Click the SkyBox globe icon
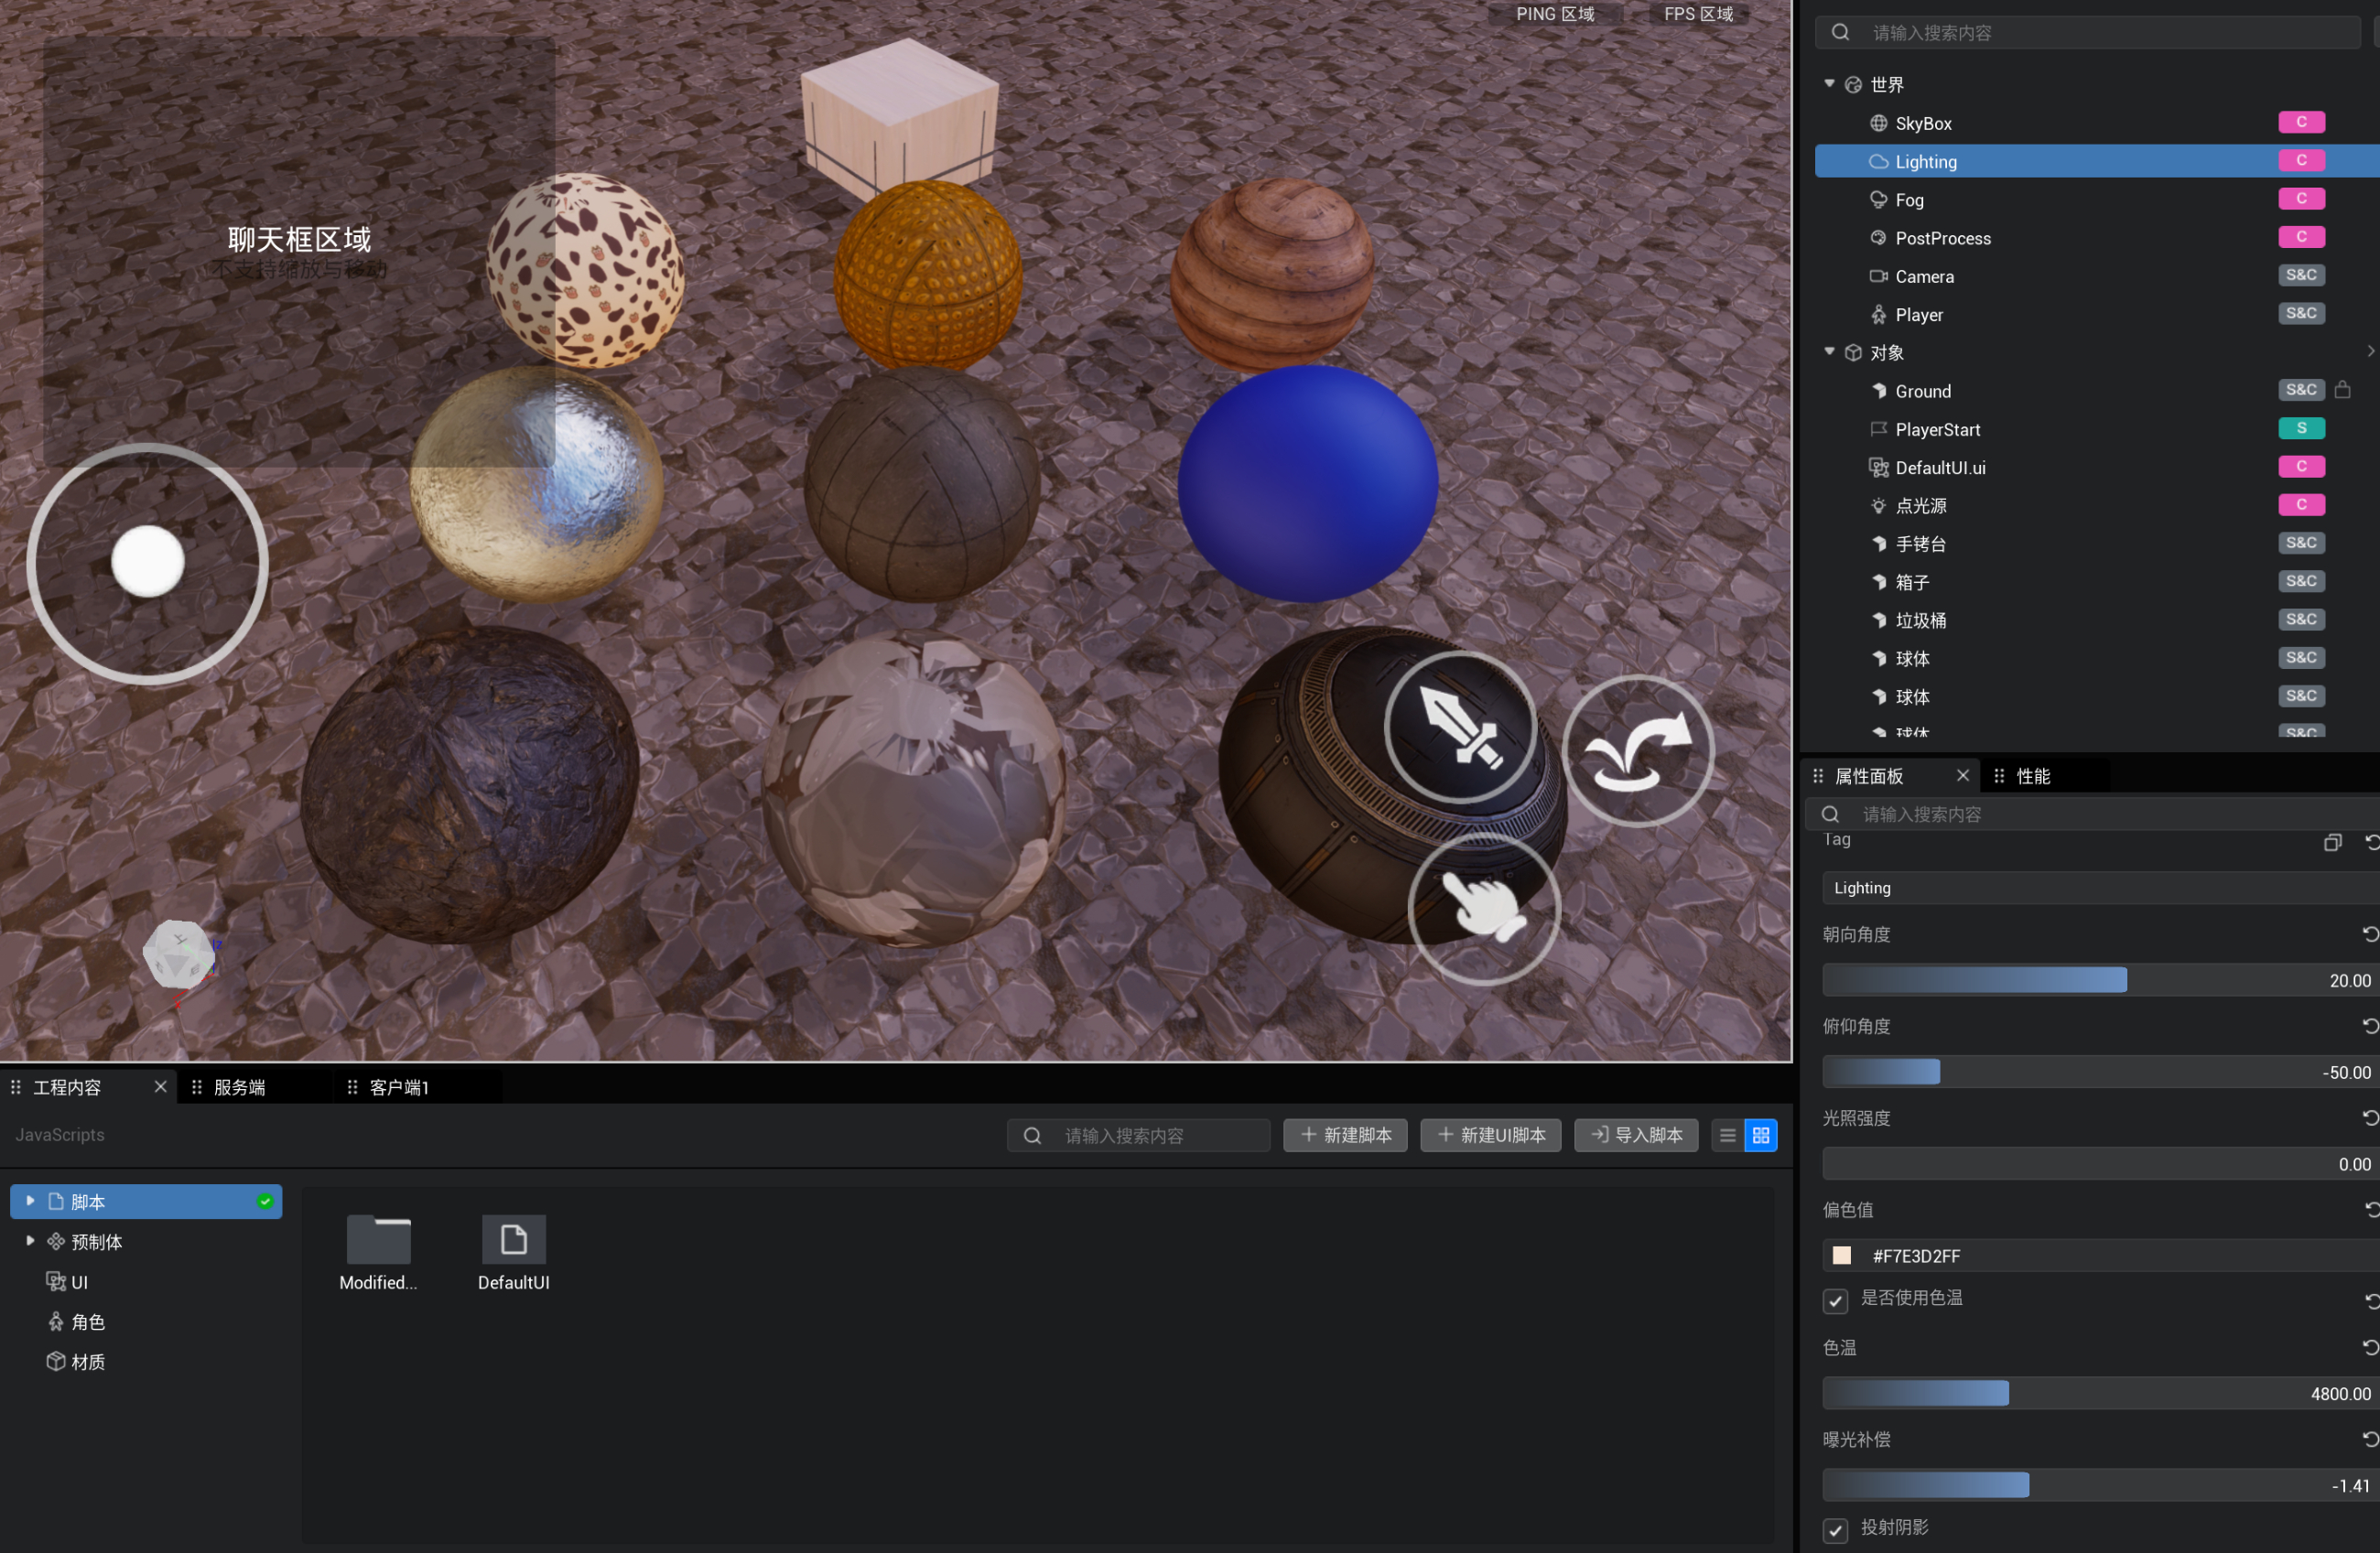Image resolution: width=2380 pixels, height=1553 pixels. 1878,123
